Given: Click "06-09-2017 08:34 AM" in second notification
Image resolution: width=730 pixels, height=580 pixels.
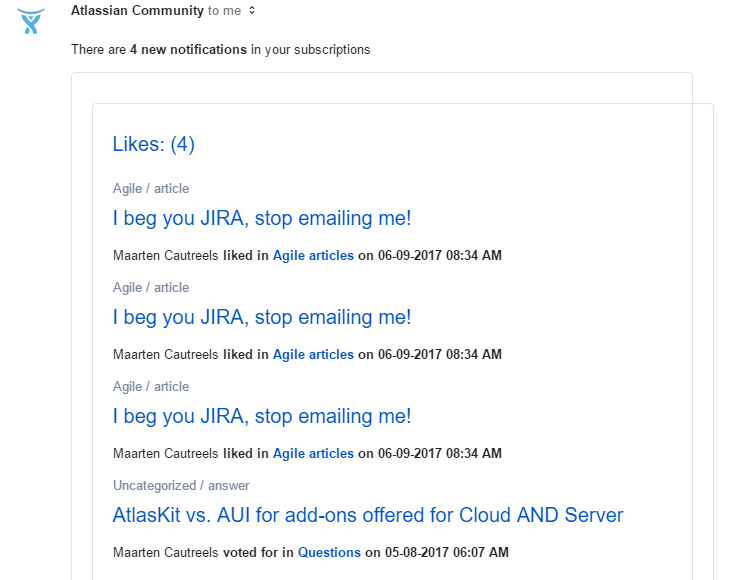Looking at the screenshot, I should pyautogui.click(x=440, y=355).
